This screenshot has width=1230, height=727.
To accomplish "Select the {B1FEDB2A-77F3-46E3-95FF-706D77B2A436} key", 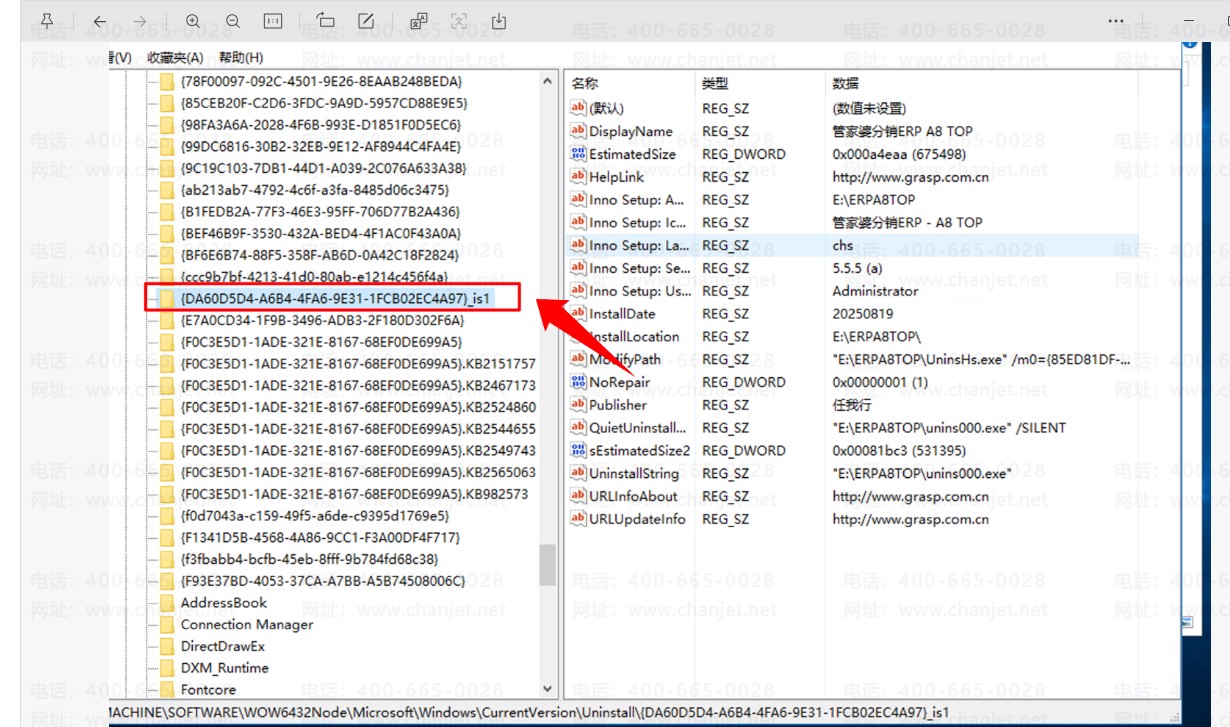I will 320,212.
